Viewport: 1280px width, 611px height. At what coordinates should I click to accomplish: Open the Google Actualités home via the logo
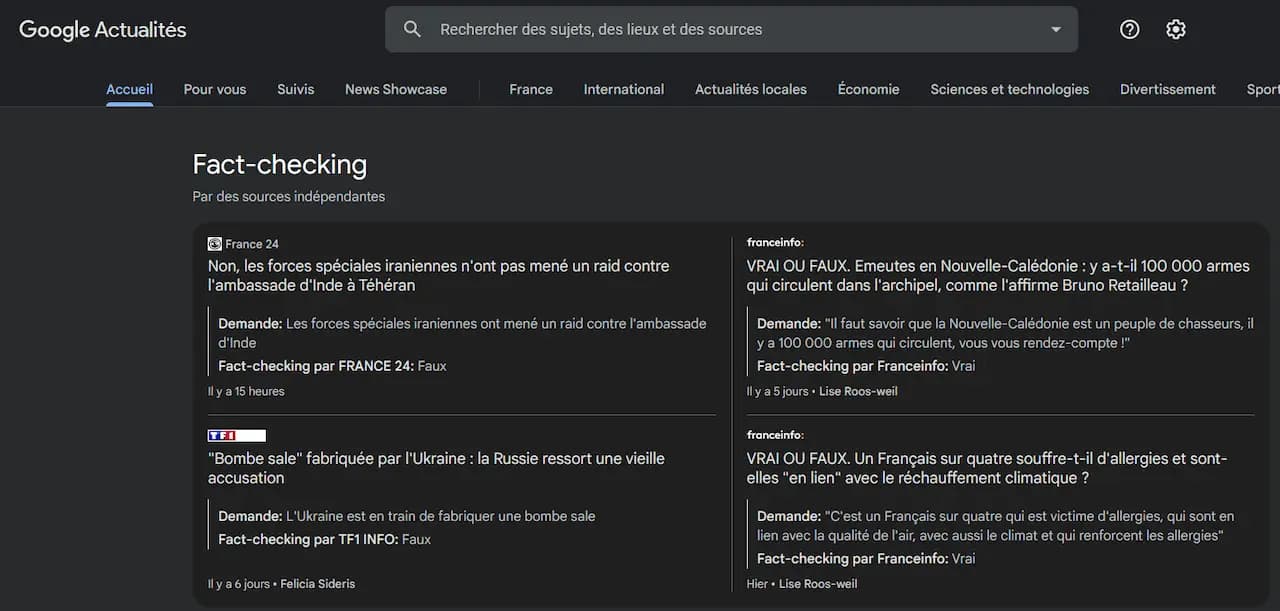click(x=100, y=29)
